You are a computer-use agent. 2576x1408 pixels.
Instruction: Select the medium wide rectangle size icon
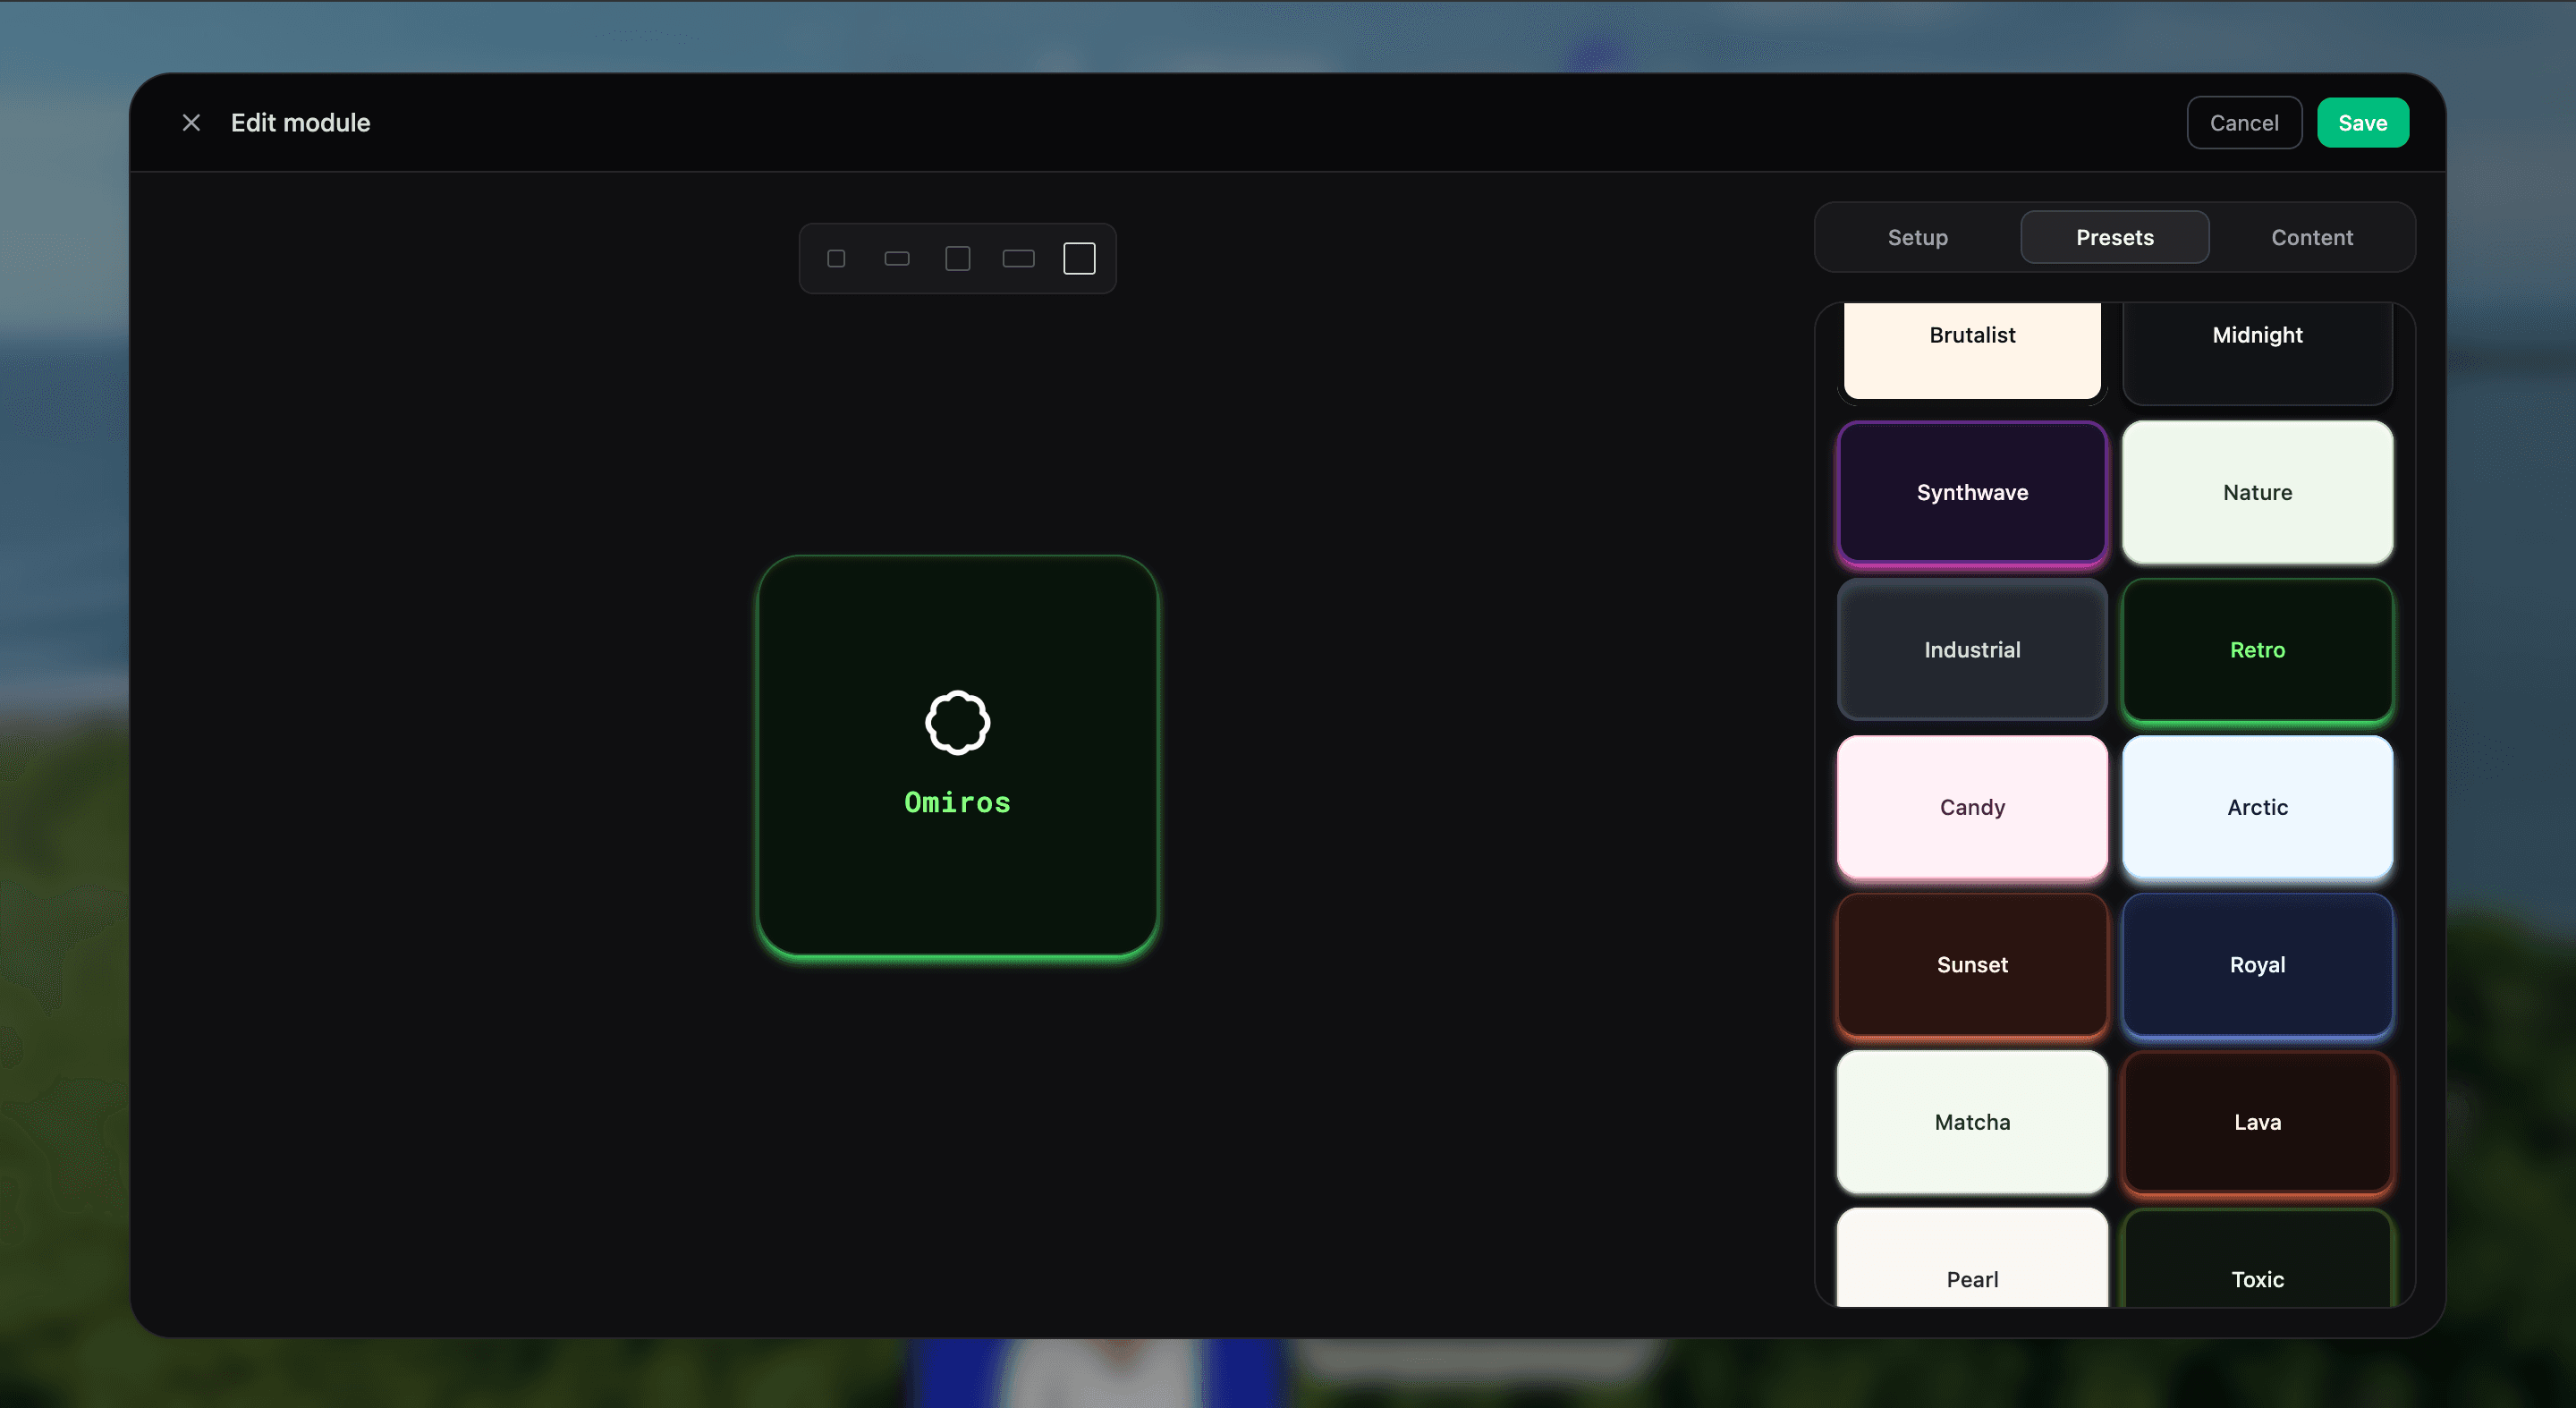coord(1018,259)
